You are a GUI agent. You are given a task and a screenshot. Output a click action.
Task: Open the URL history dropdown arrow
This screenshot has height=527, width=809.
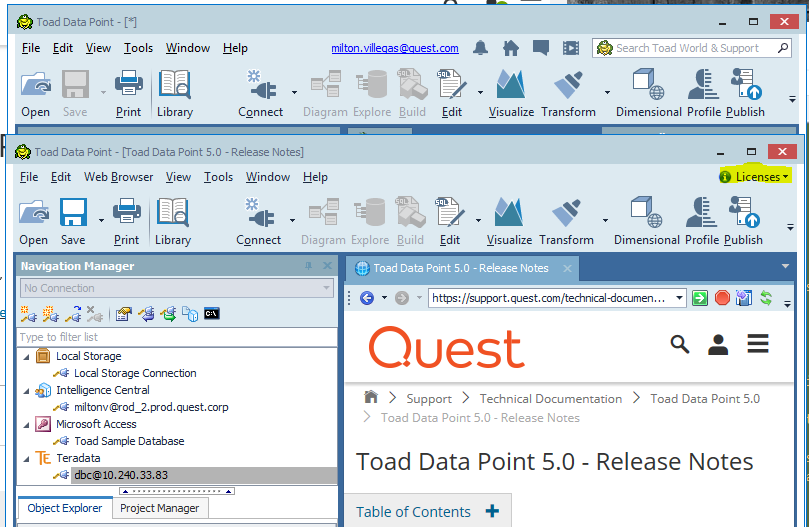pyautogui.click(x=679, y=298)
